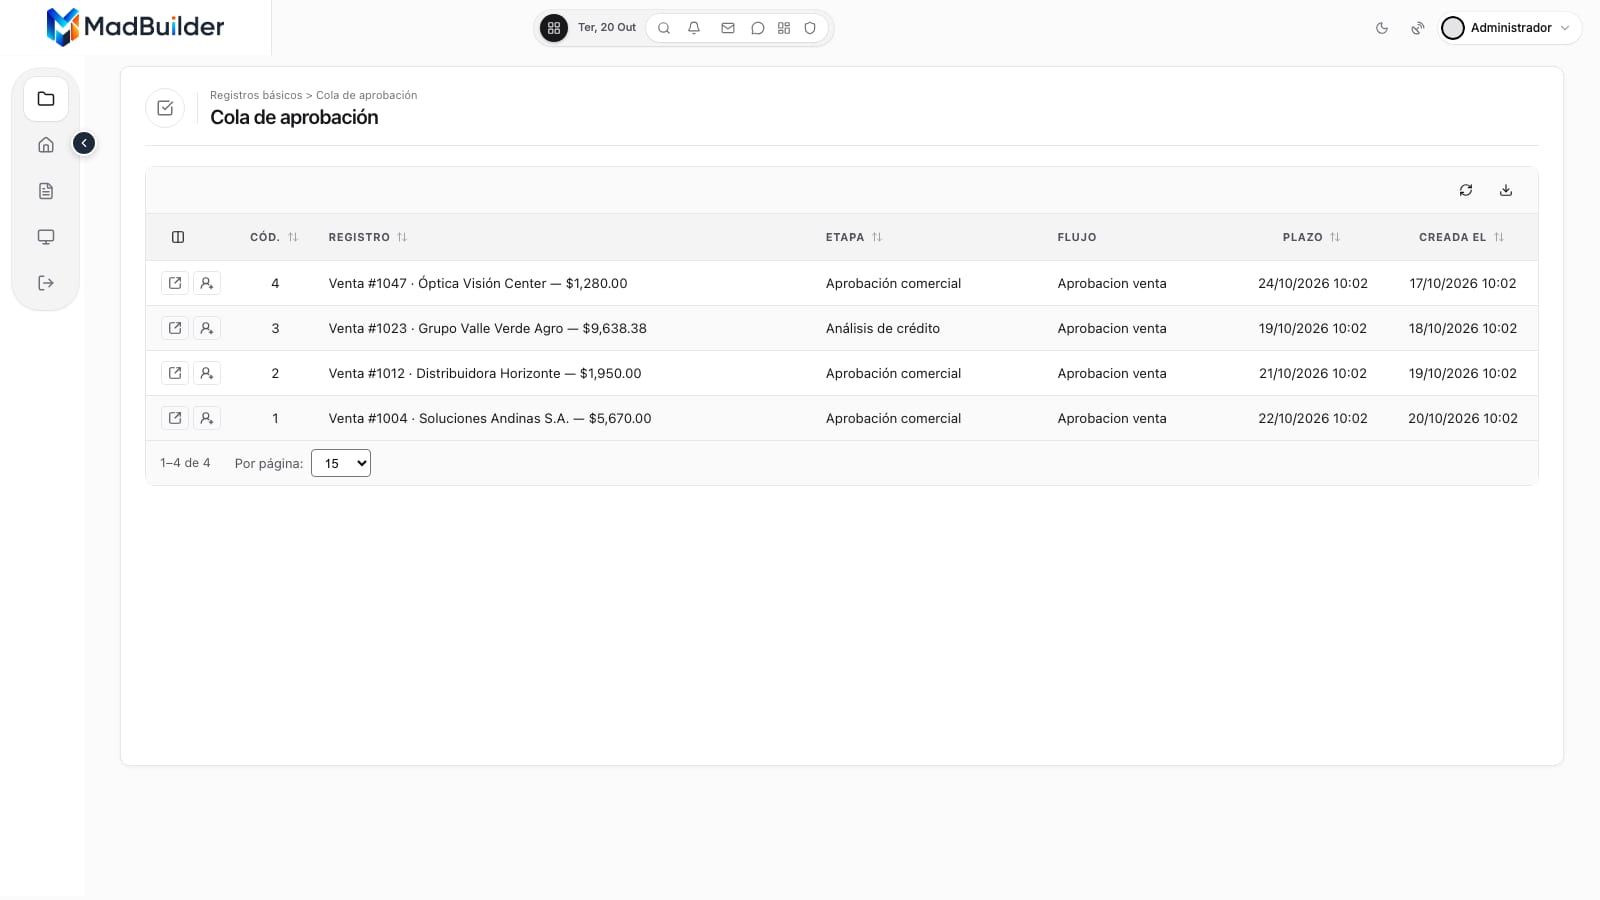Collapse the sidebar with the chevron button
The width and height of the screenshot is (1600, 900).
[x=84, y=143]
